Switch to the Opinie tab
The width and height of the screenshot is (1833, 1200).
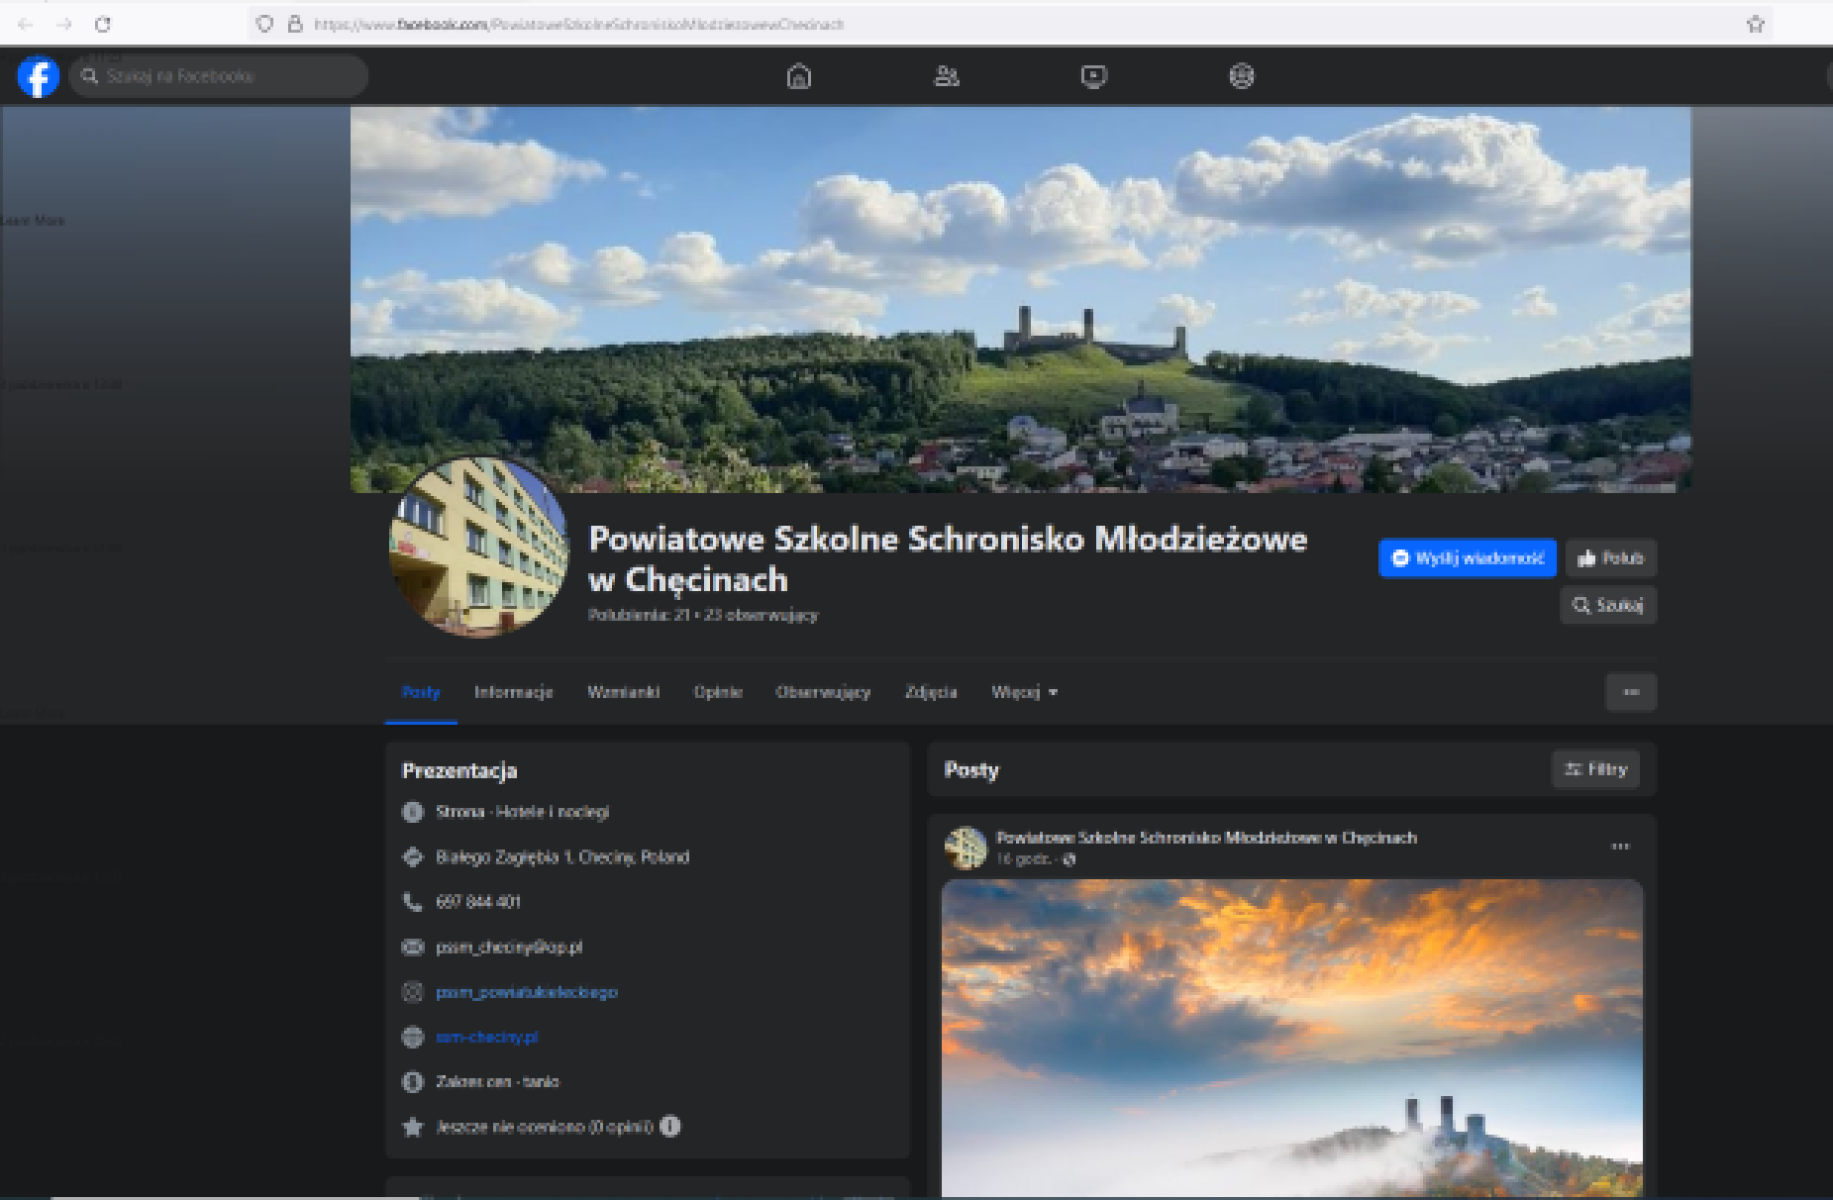[718, 692]
